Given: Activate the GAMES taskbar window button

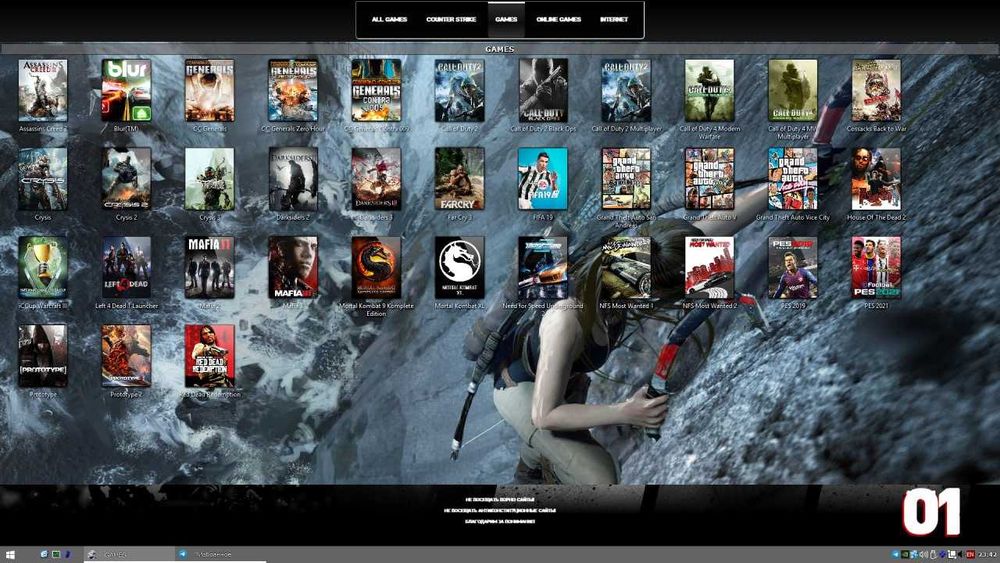Looking at the screenshot, I should [129, 555].
